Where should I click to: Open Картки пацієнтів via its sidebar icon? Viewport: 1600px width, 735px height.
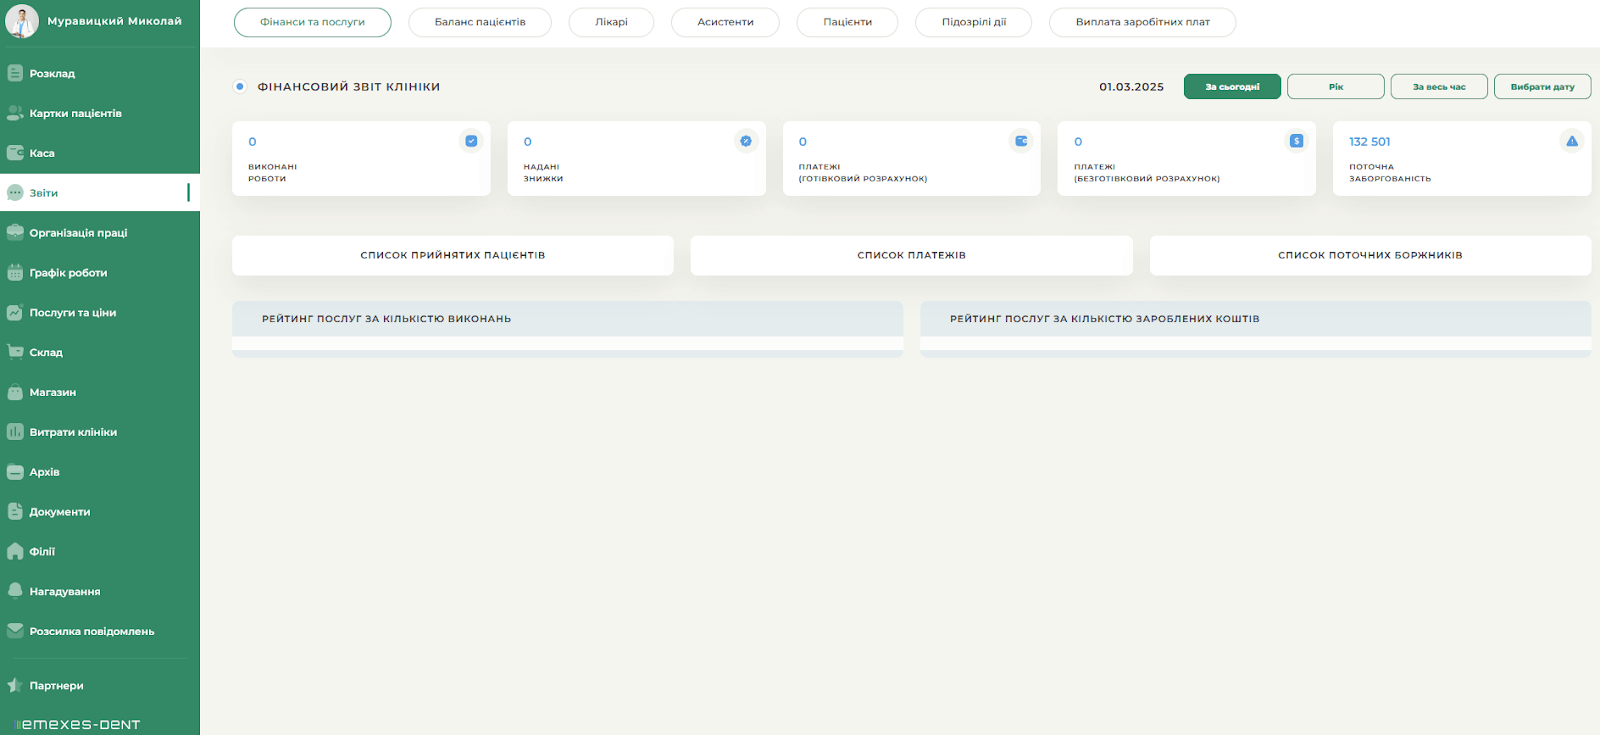[x=15, y=113]
